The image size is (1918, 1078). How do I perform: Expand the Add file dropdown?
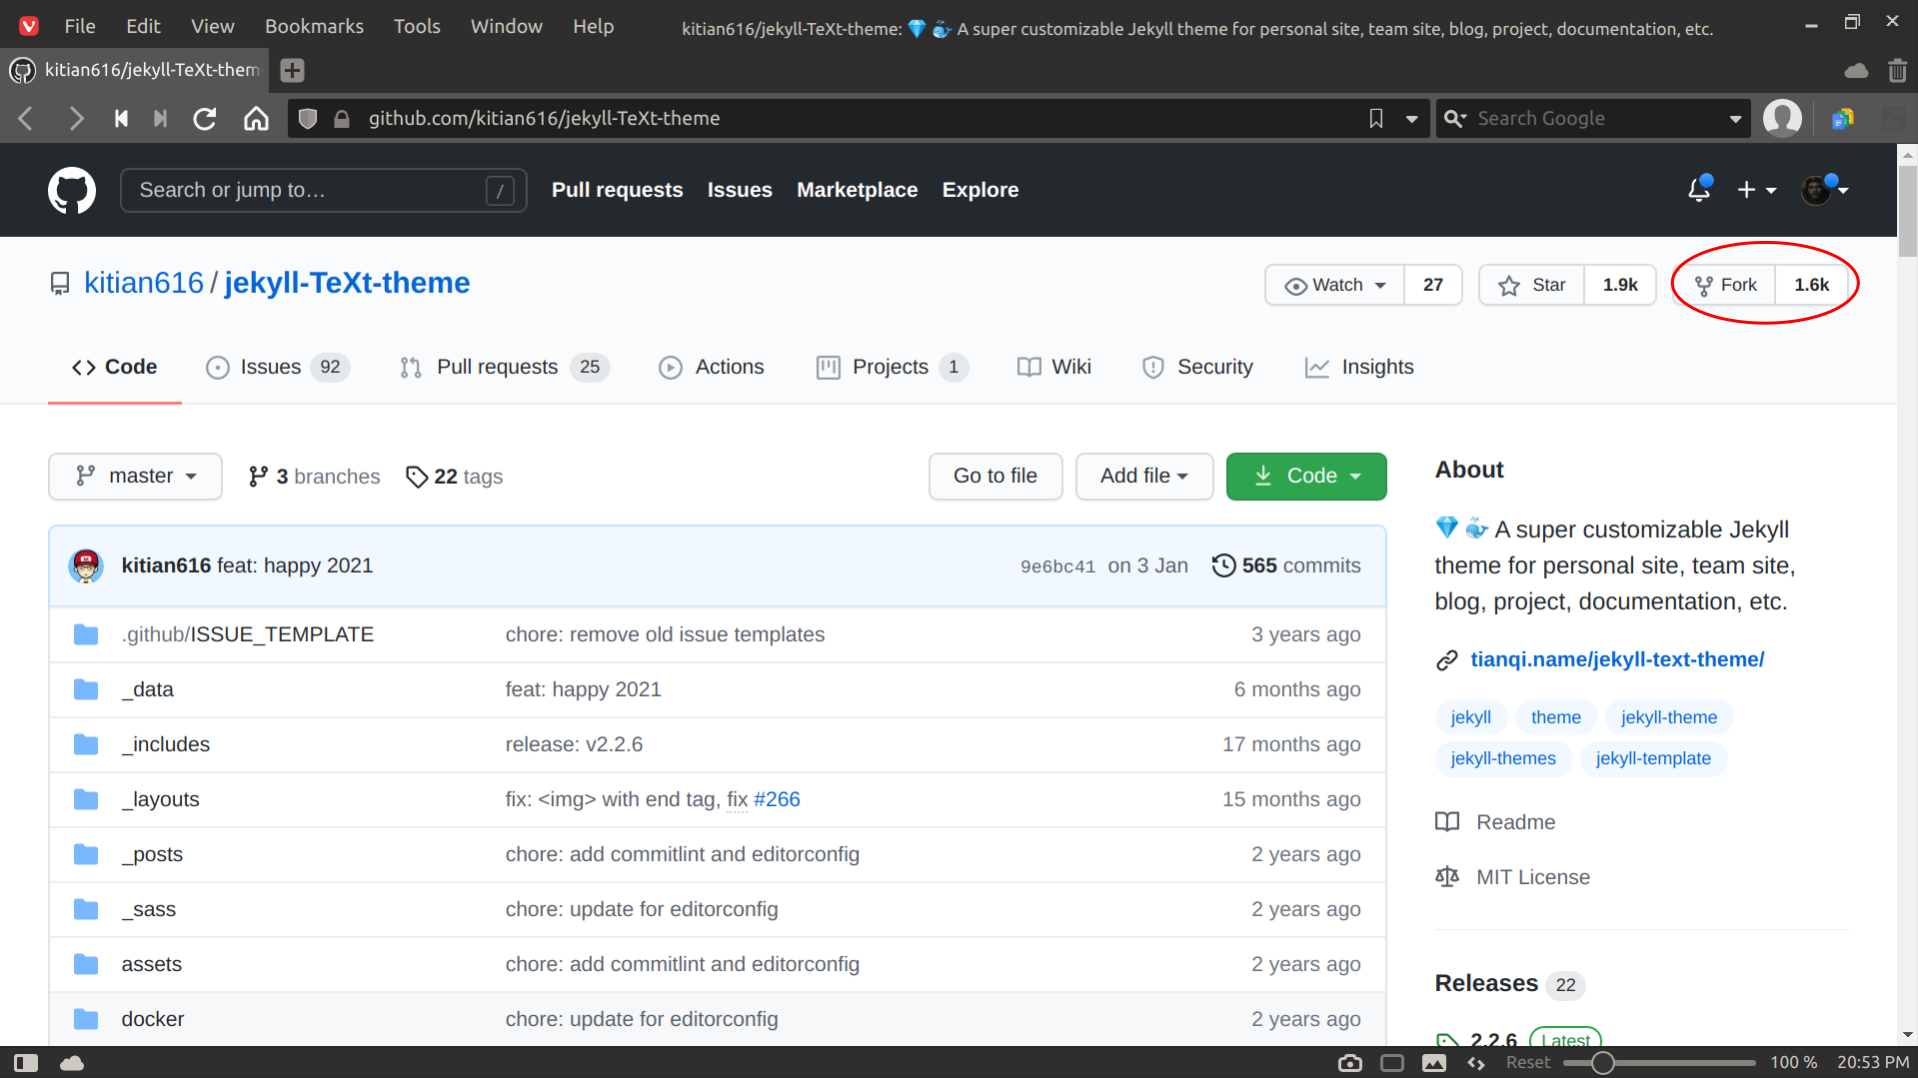click(x=1144, y=476)
